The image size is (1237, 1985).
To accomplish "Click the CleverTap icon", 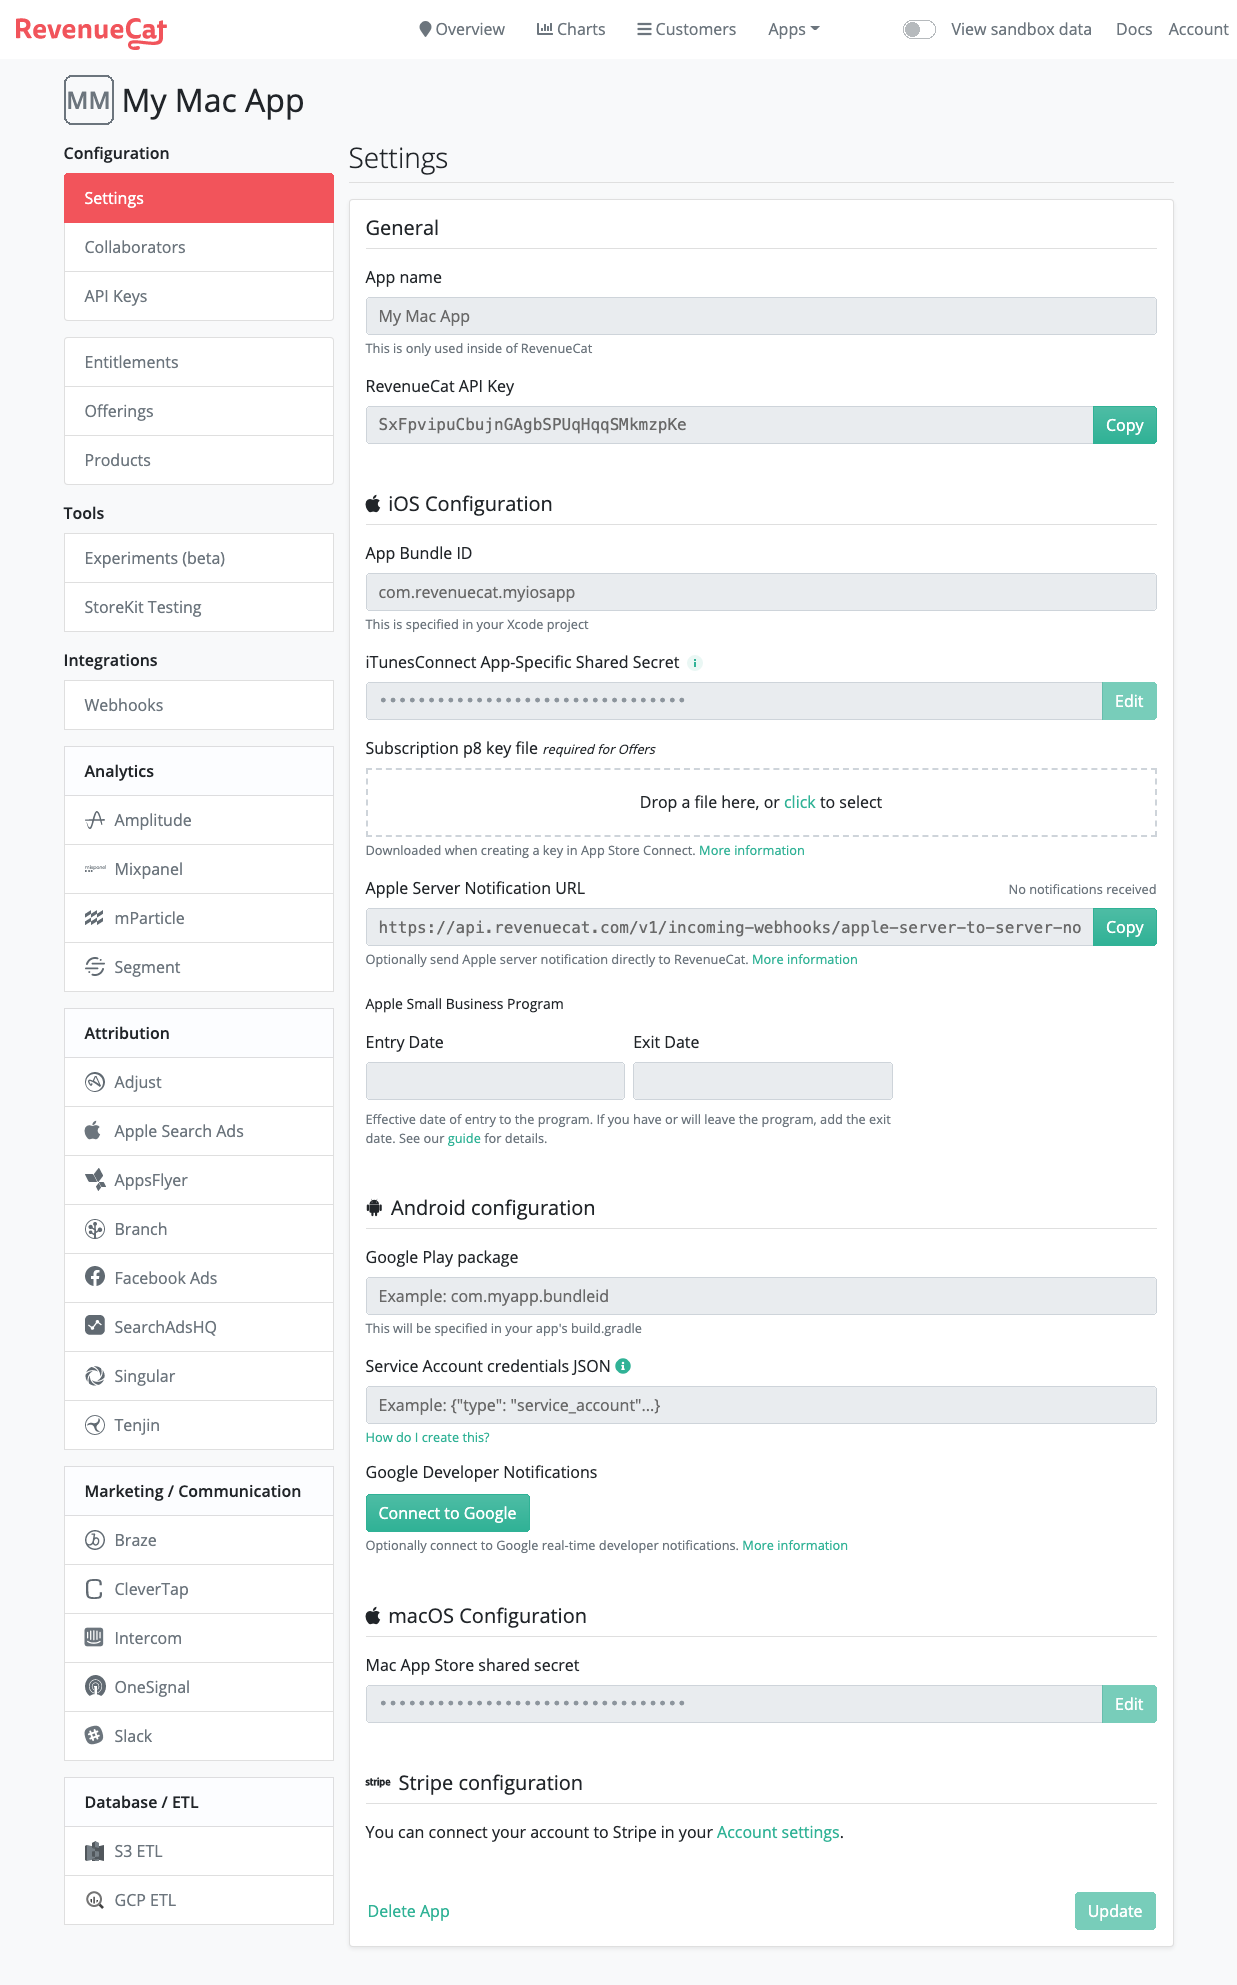I will click(x=94, y=1589).
